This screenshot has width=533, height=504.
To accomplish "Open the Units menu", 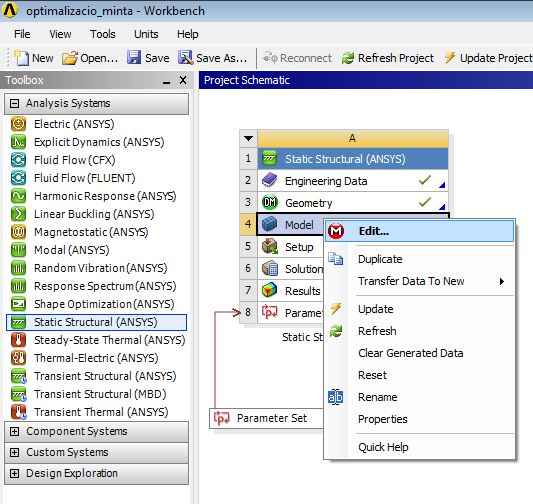I will point(146,34).
